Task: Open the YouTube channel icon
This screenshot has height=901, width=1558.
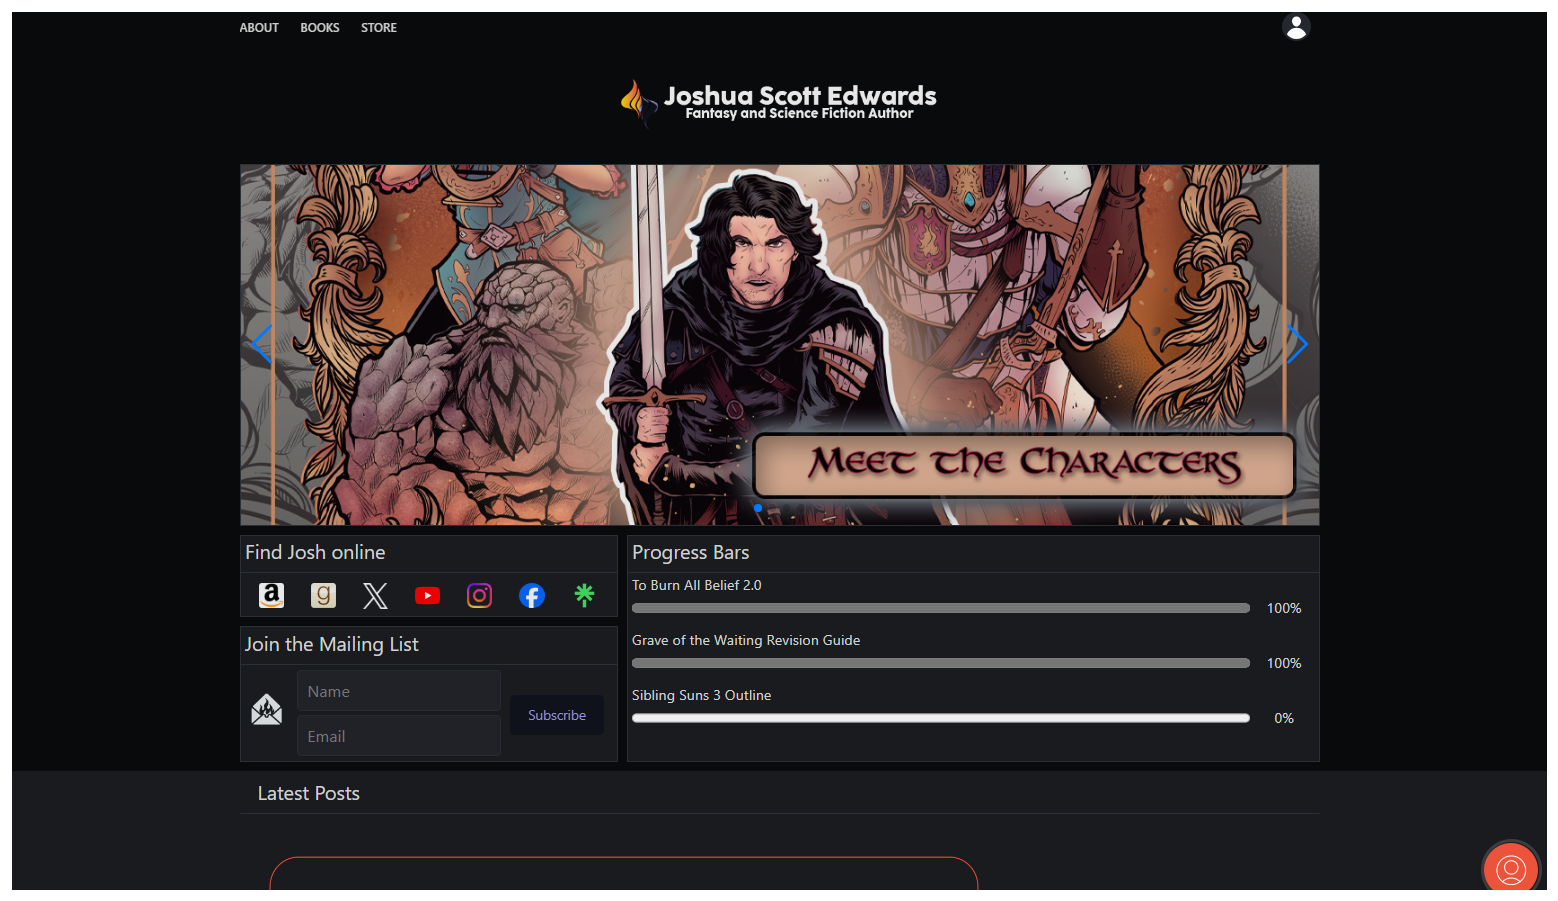Action: click(x=427, y=596)
